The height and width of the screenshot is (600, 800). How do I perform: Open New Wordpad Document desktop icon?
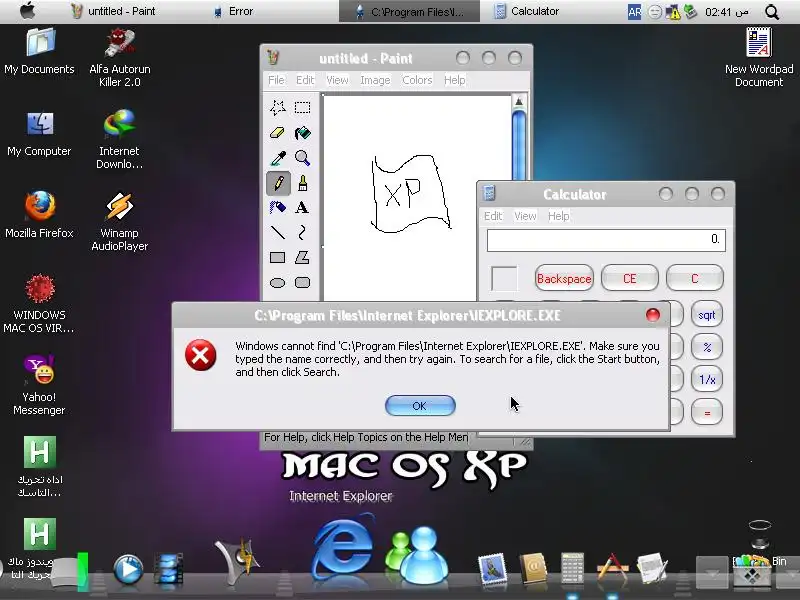tap(759, 58)
